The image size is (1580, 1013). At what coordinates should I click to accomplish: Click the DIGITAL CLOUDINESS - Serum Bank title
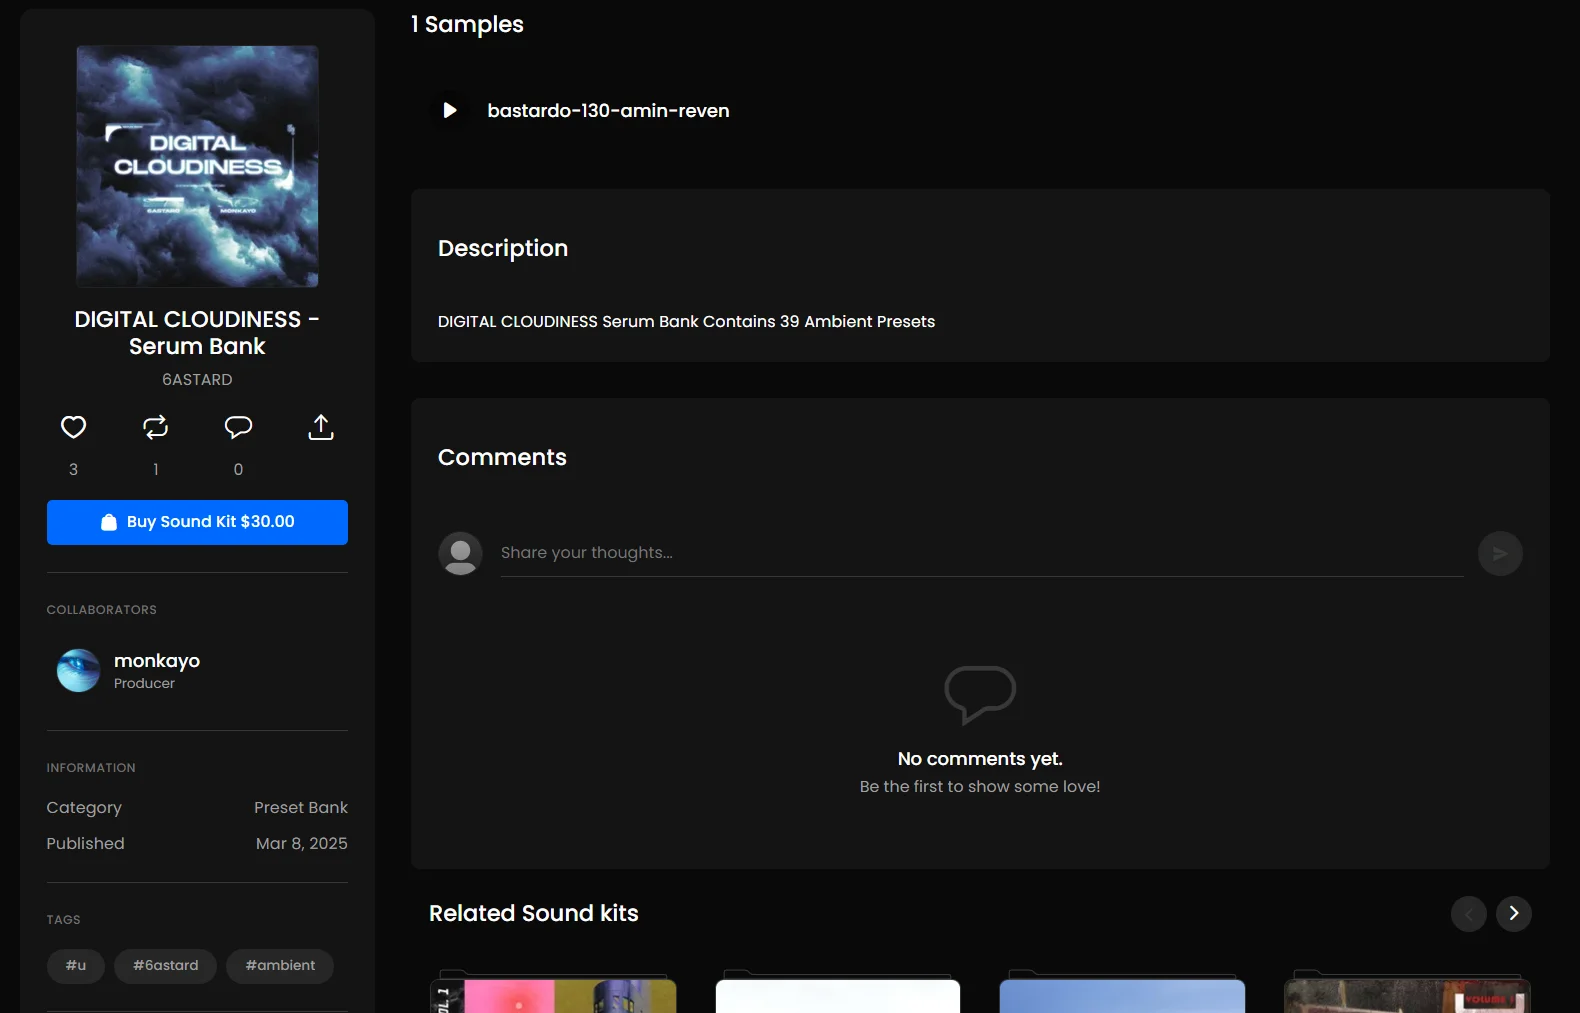pos(197,333)
